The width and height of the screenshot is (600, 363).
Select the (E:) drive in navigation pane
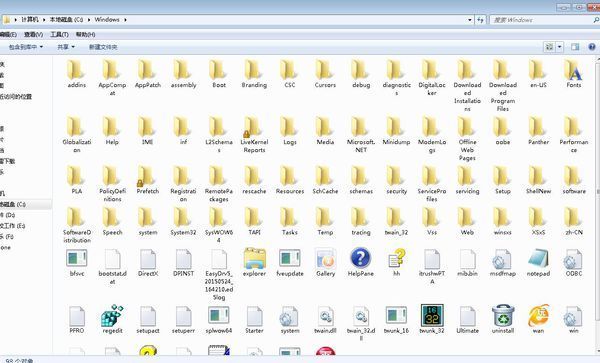pyautogui.click(x=13, y=226)
